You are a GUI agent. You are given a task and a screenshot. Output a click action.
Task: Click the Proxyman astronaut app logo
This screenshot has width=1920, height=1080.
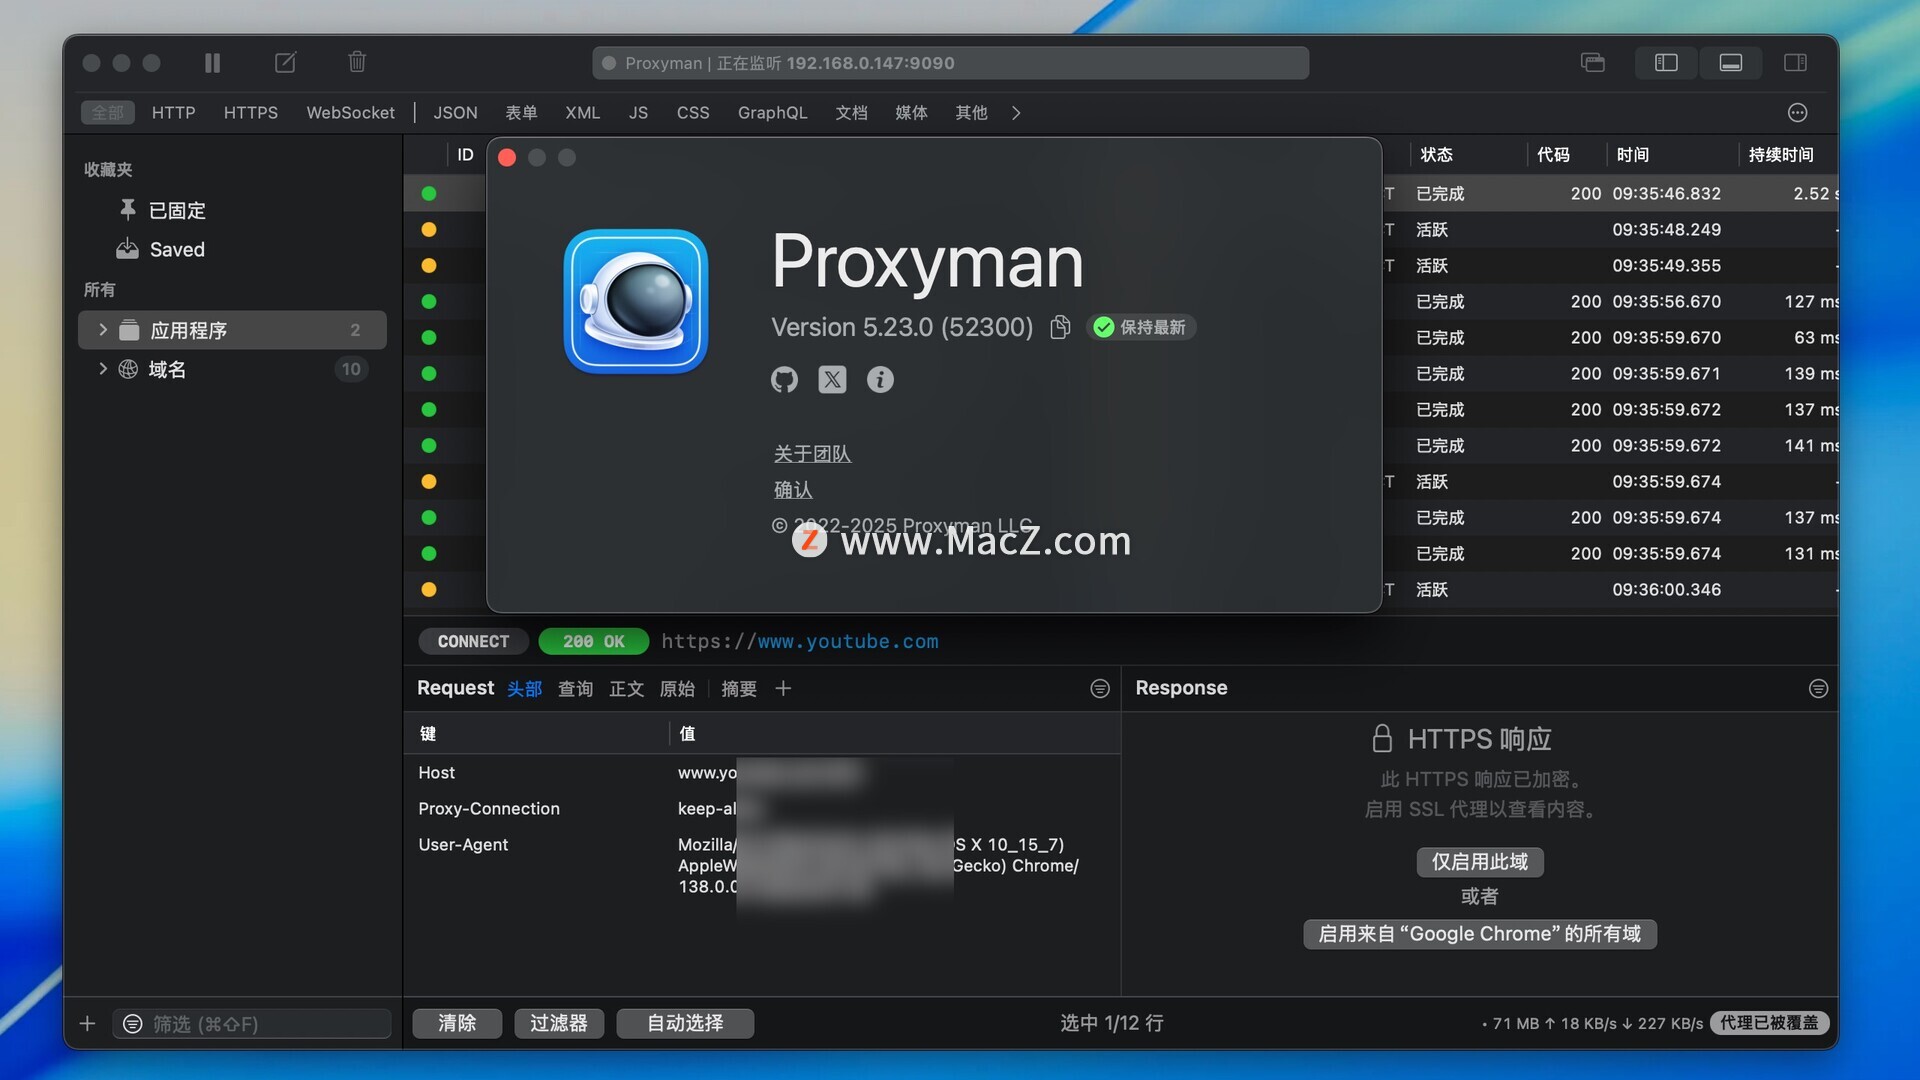[x=636, y=301]
